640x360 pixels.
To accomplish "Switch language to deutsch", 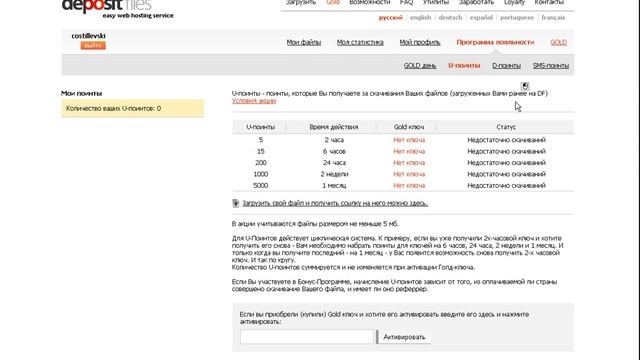I will pos(450,18).
